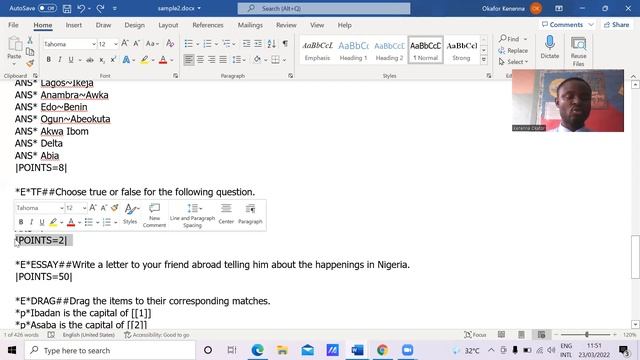This screenshot has height=360, width=640.
Task: Toggle Bold in ribbon Font group
Action: 49,60
